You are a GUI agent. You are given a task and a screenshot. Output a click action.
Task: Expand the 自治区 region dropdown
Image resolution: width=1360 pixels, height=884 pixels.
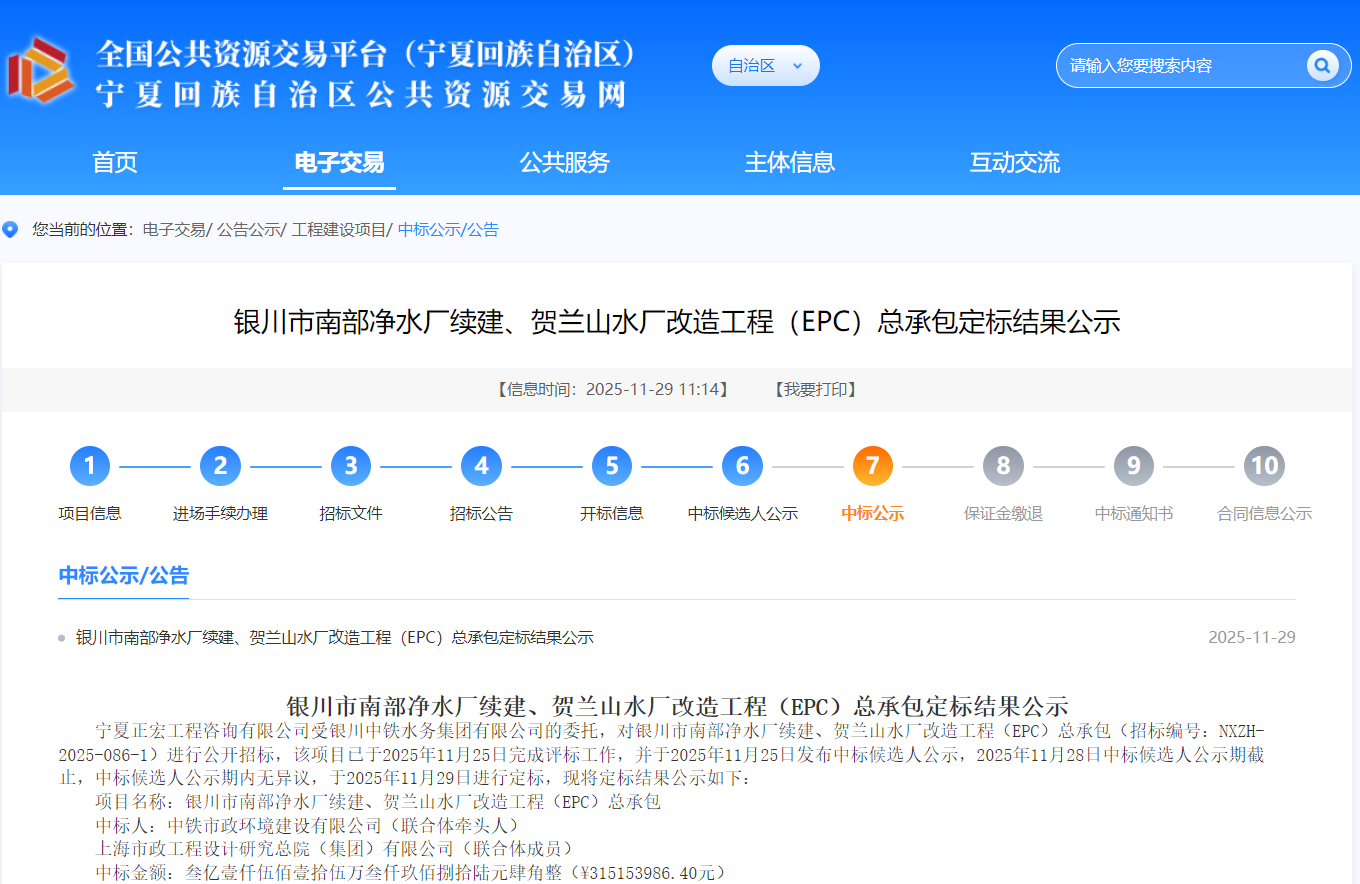765,66
